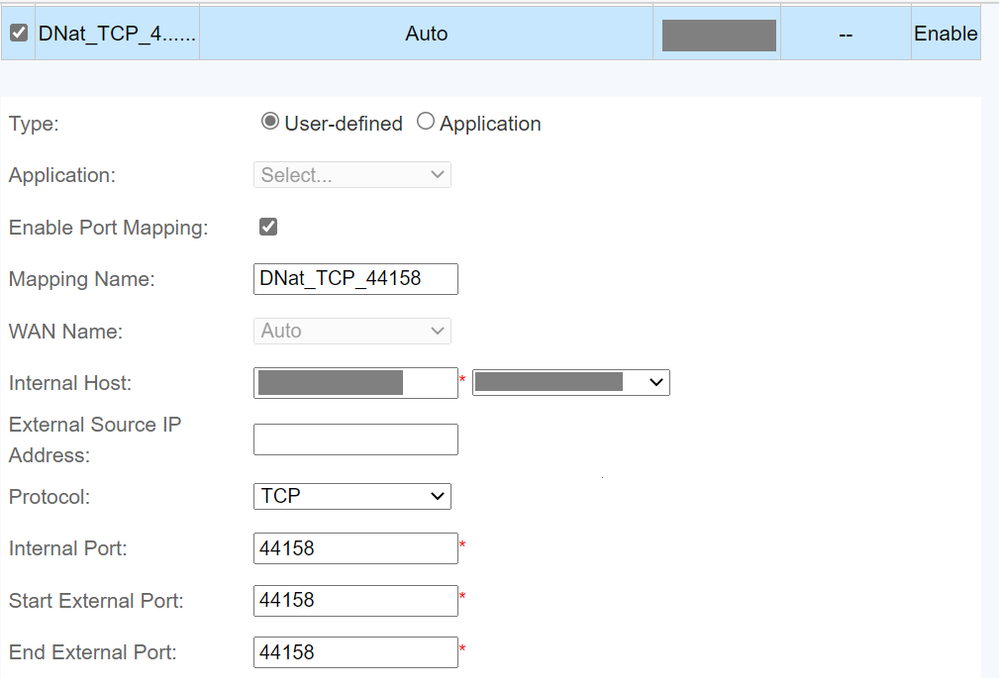This screenshot has height=678, width=999.
Task: Open the Internal Host device dropdown
Action: (571, 383)
